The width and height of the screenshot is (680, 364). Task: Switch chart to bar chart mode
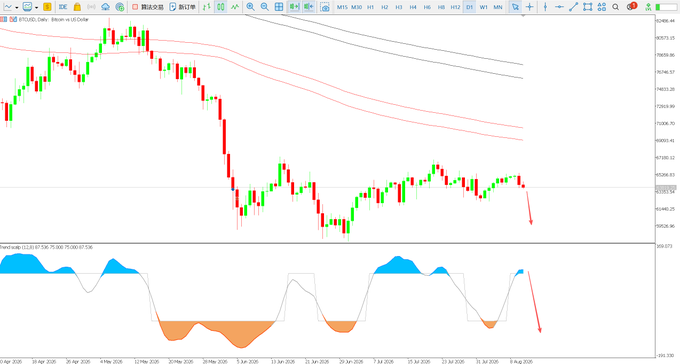207,7
